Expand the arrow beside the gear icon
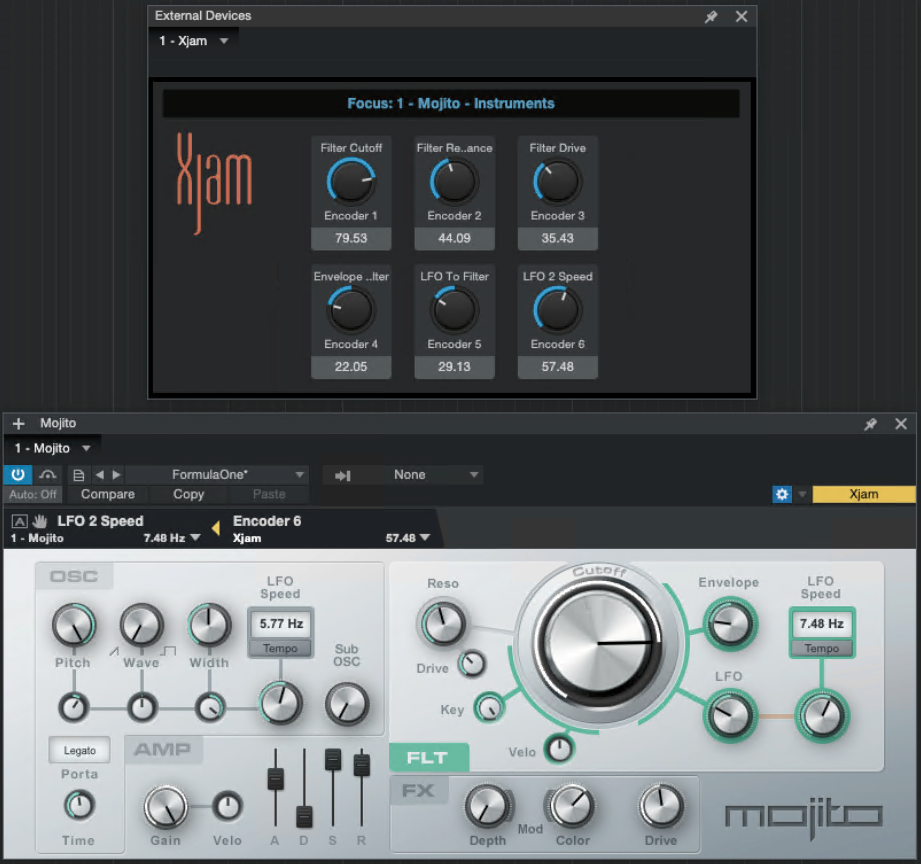Image resolution: width=921 pixels, height=864 pixels. [x=802, y=495]
